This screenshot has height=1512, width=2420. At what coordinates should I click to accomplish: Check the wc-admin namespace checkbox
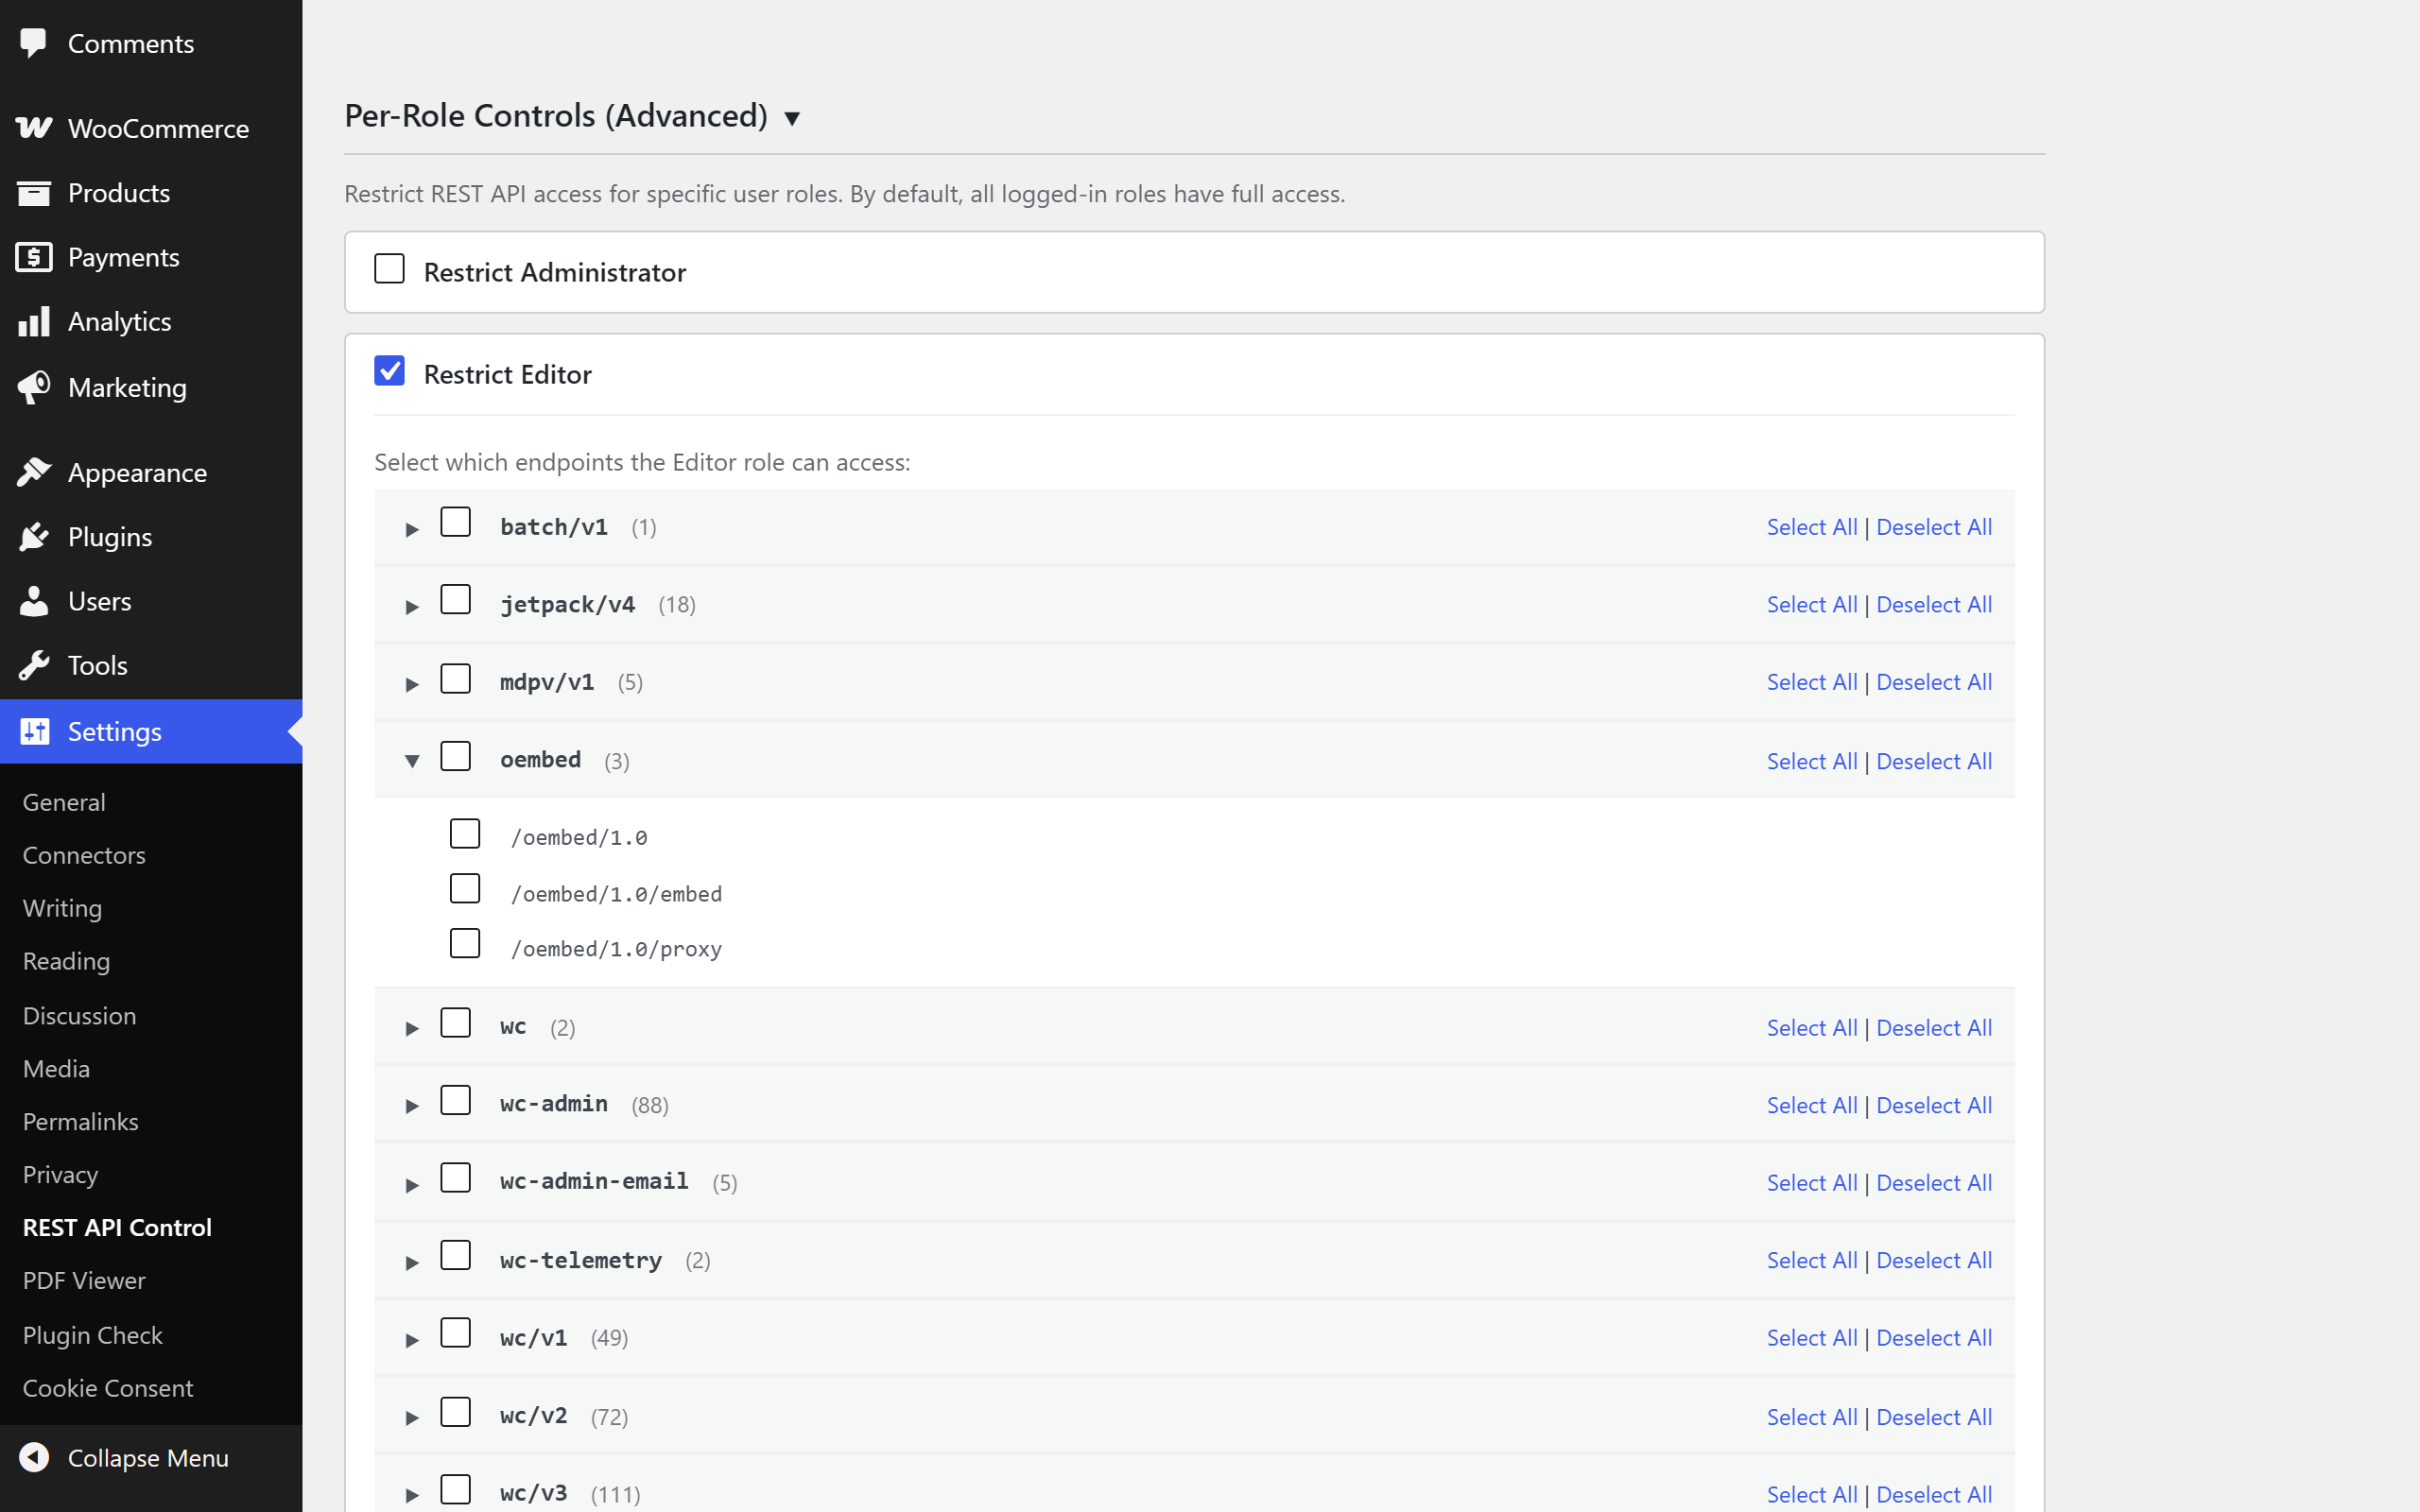[x=455, y=1101]
